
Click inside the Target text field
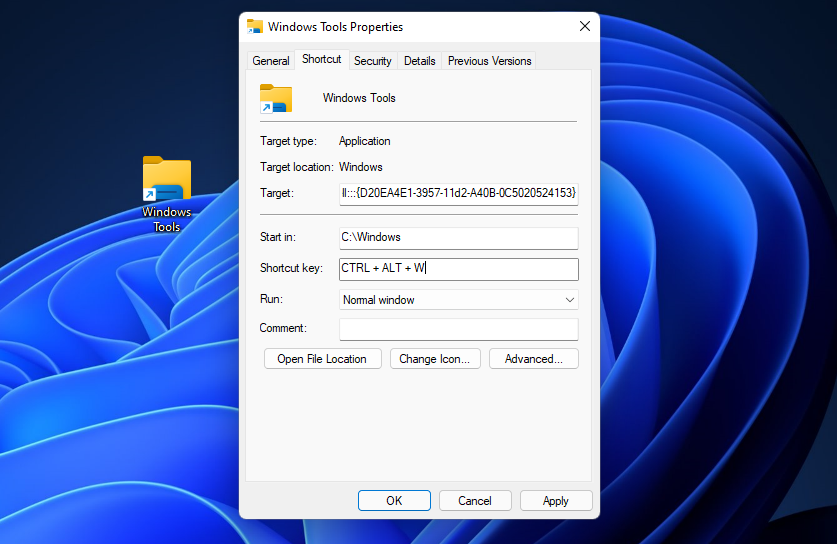[x=458, y=193]
